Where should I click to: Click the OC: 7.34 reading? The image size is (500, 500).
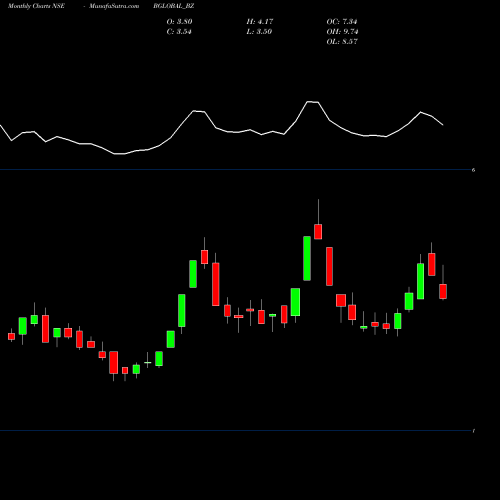point(342,22)
